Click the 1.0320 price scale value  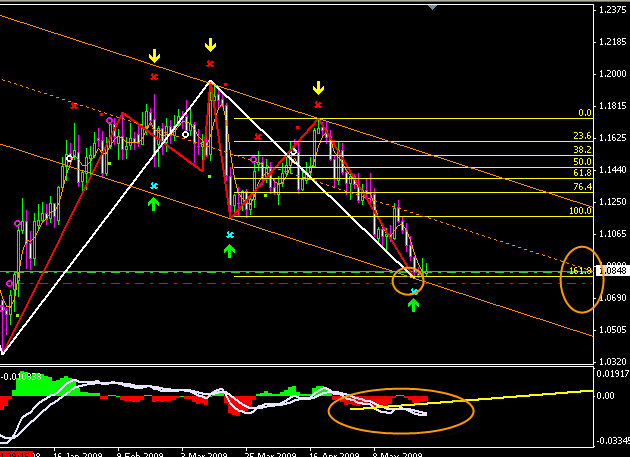(x=612, y=362)
